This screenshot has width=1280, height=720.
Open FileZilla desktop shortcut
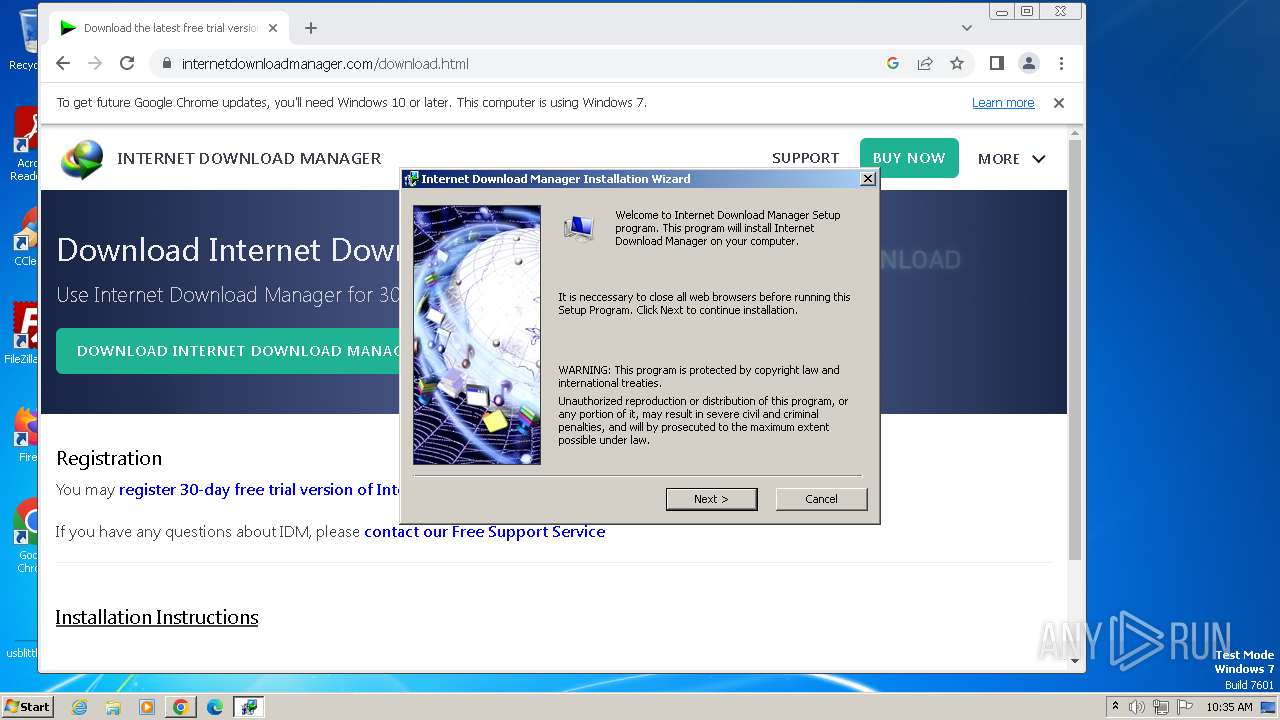pyautogui.click(x=22, y=334)
